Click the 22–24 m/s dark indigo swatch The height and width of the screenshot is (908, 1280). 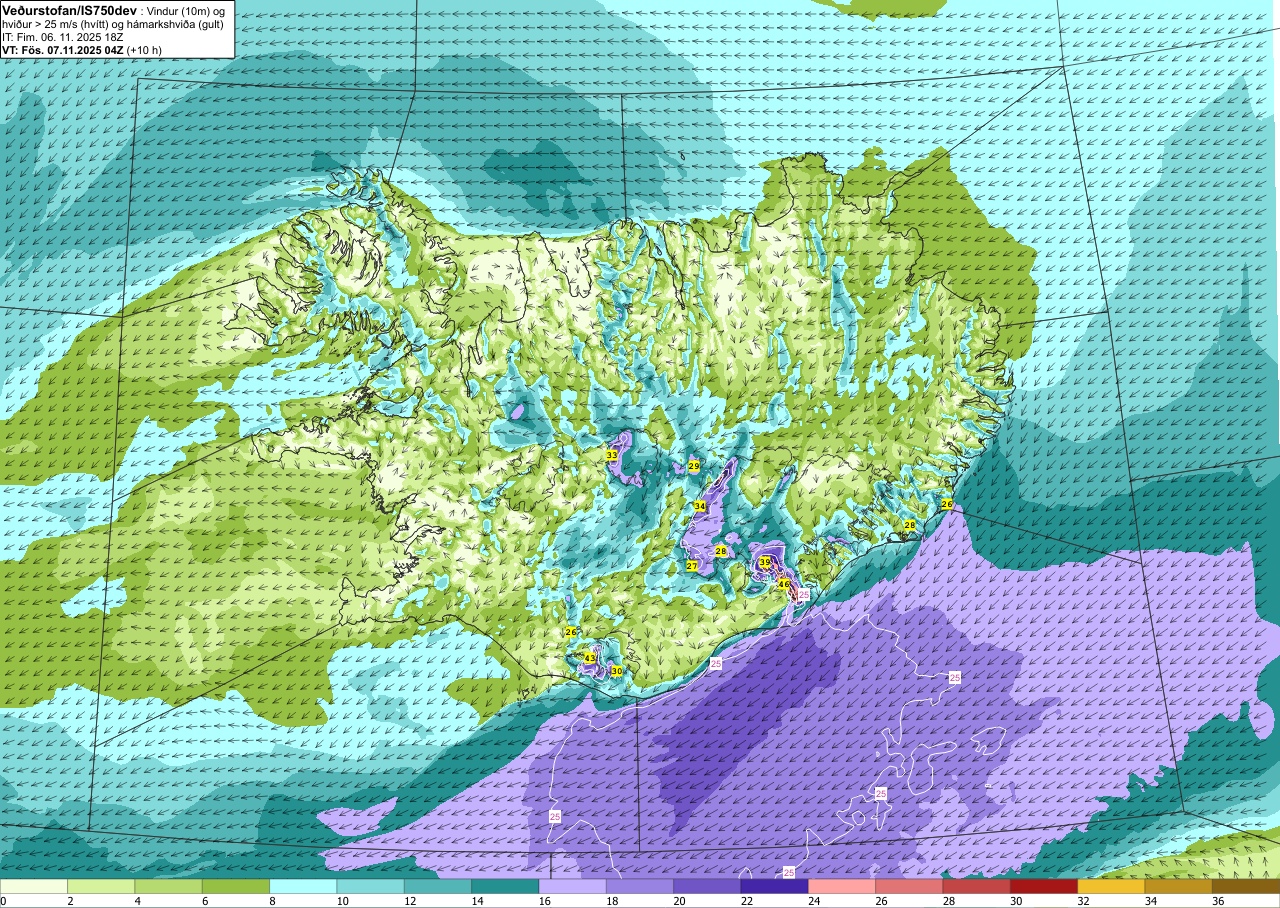(x=774, y=886)
